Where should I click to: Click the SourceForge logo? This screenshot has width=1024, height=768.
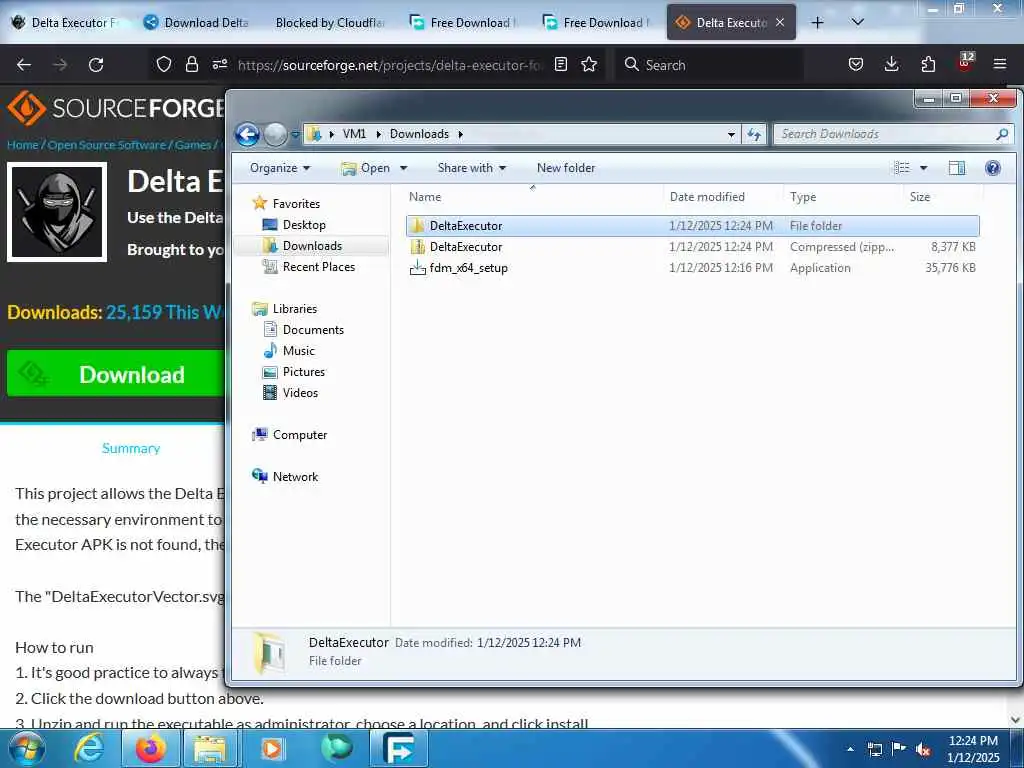pos(116,108)
